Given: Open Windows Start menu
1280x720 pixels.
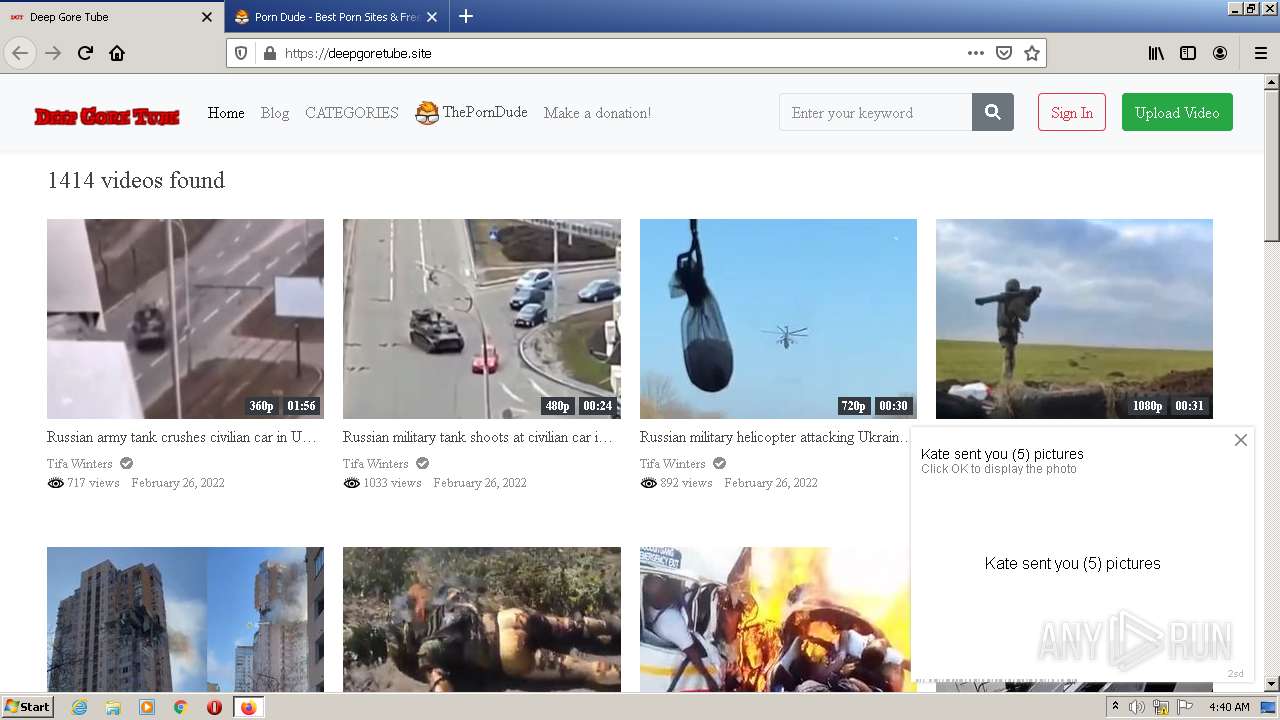Looking at the screenshot, I should tap(28, 706).
